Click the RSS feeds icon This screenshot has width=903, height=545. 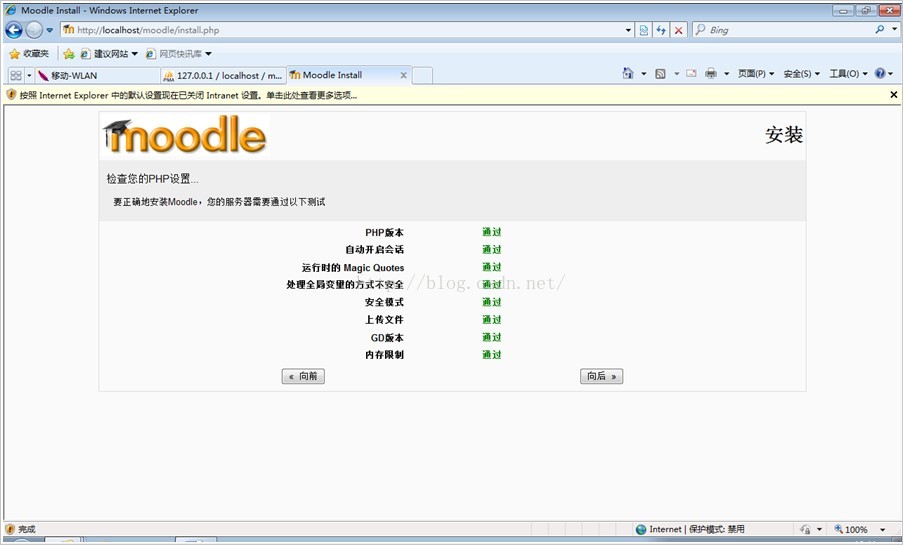click(661, 73)
